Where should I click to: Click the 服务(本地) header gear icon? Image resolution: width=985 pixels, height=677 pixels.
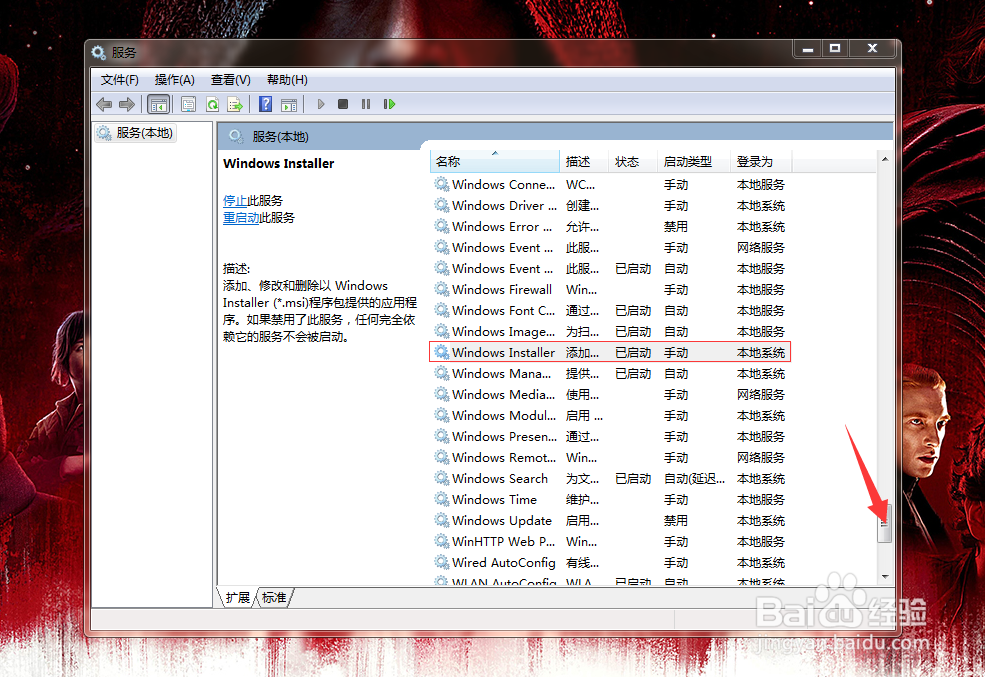pyautogui.click(x=236, y=136)
